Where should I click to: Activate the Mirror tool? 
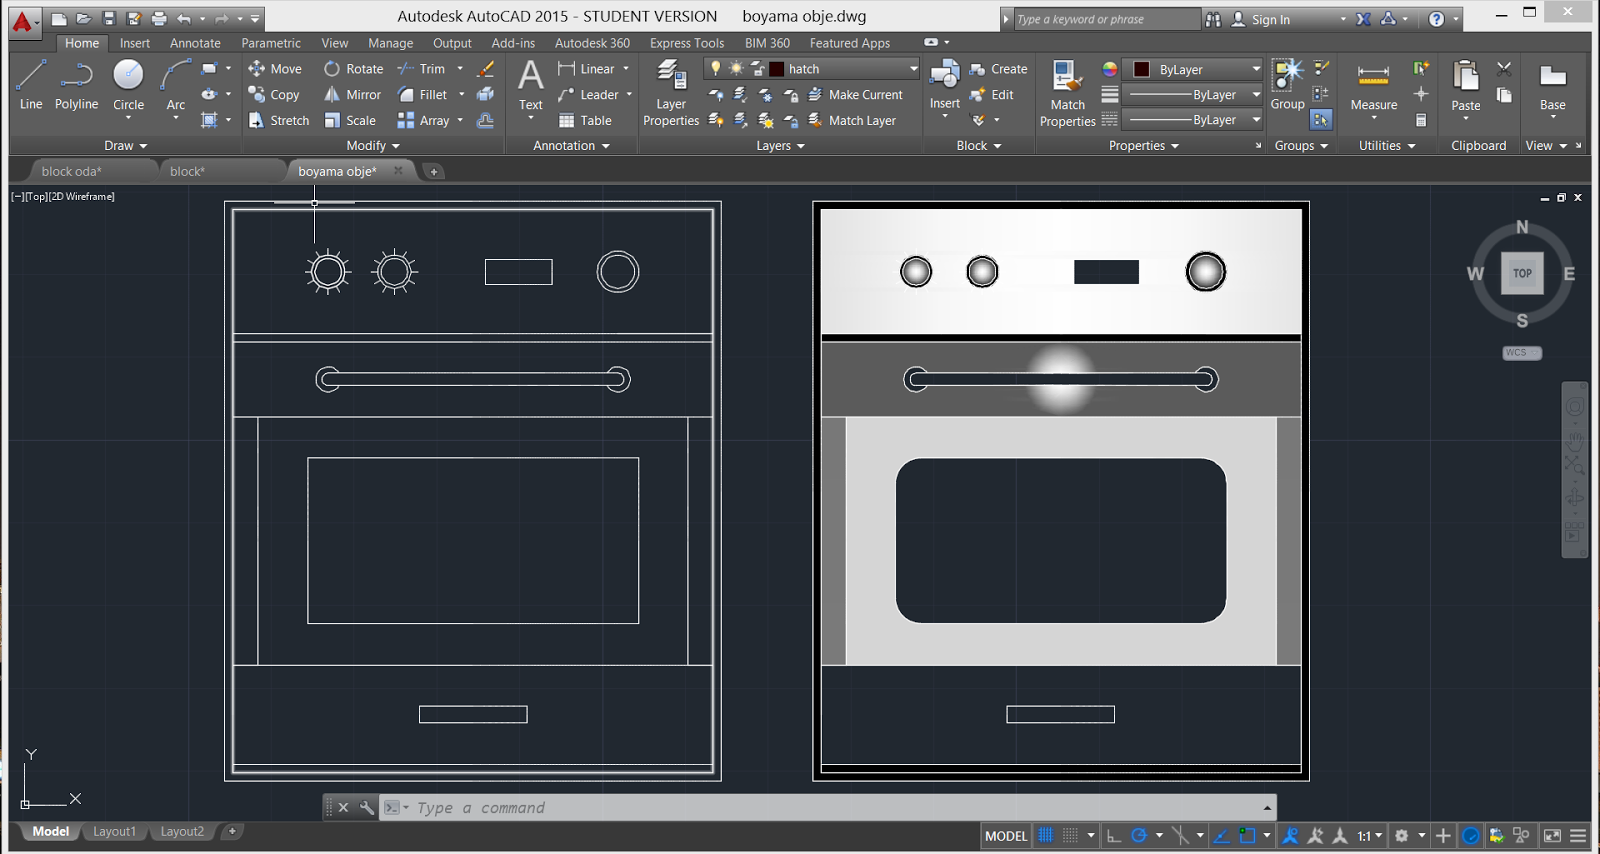(353, 95)
